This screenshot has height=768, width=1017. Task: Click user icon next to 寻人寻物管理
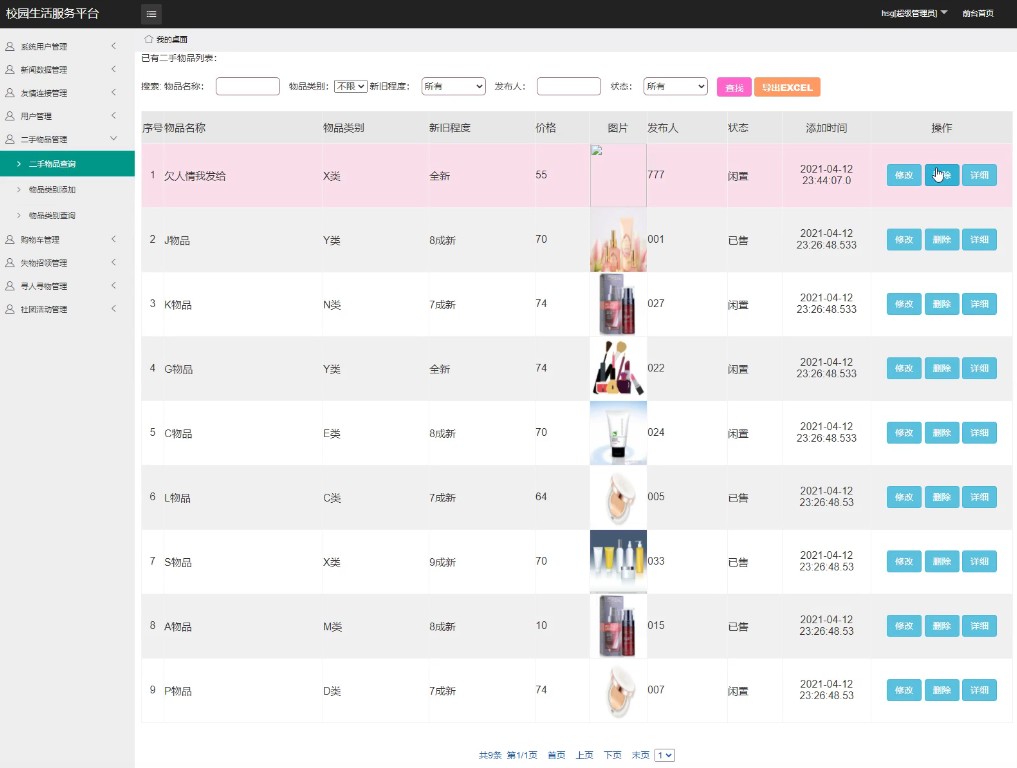point(10,286)
